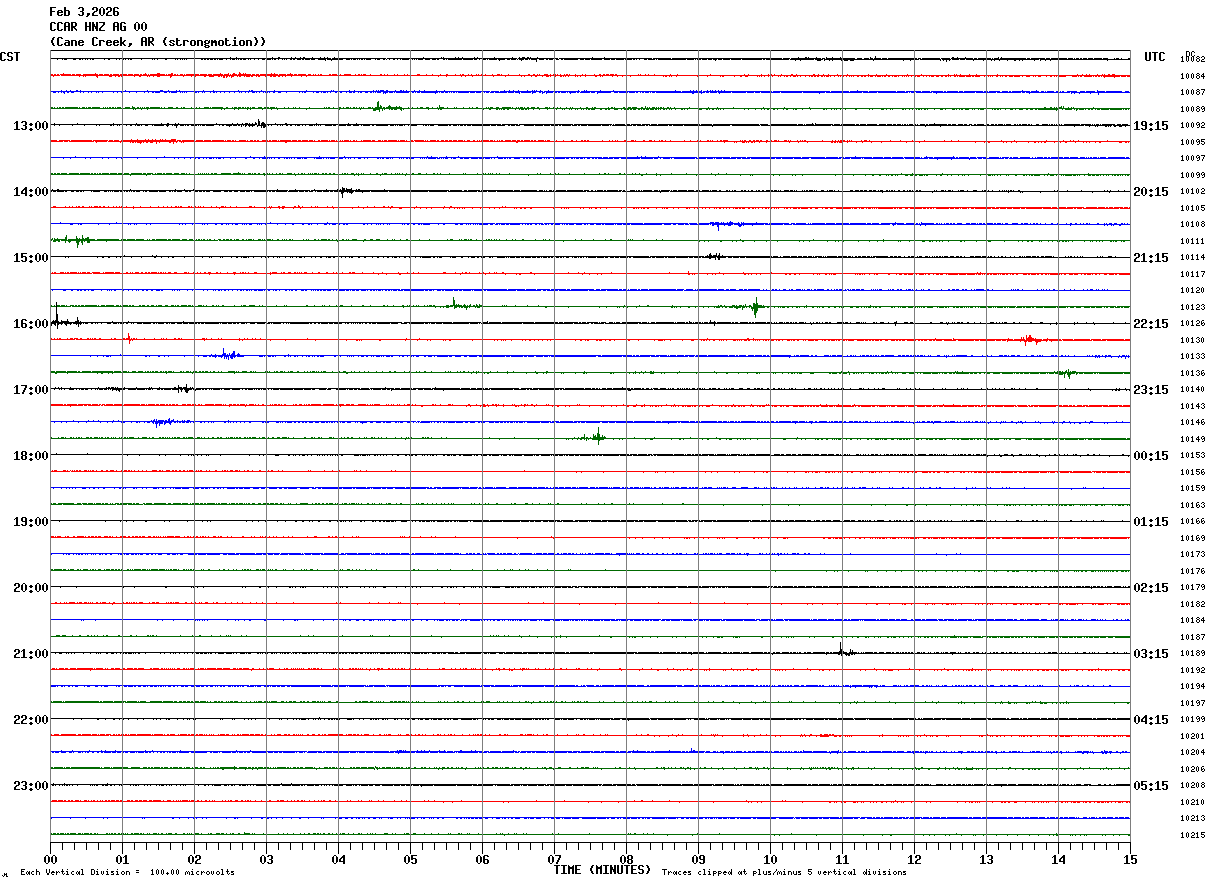The height and width of the screenshot is (886, 1210).
Task: Click the 19:15 UTC time label
Action: pos(1151,126)
